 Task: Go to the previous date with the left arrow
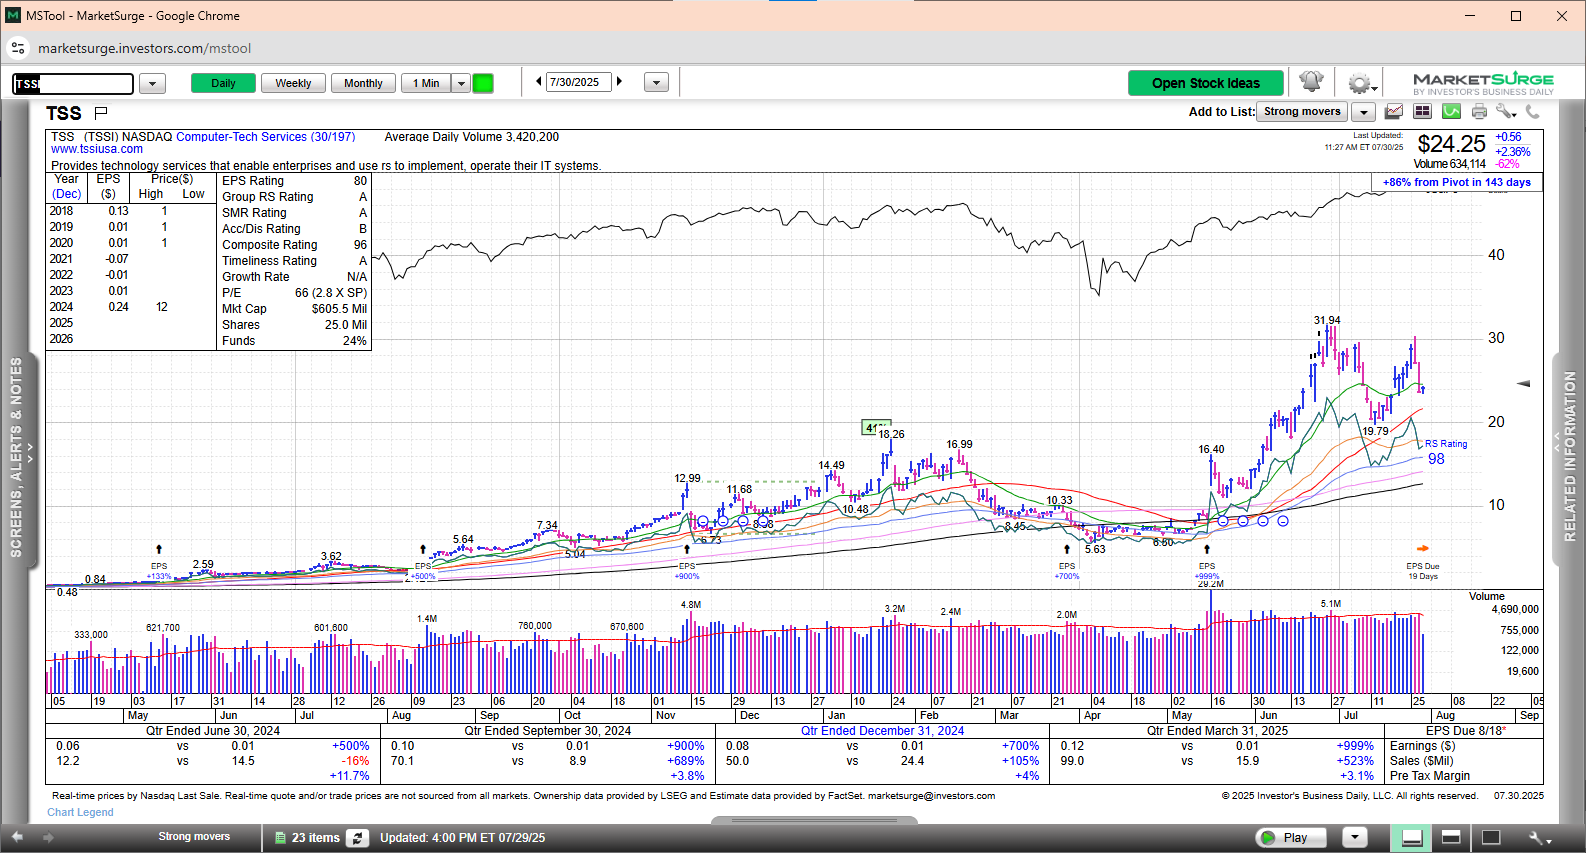click(539, 82)
